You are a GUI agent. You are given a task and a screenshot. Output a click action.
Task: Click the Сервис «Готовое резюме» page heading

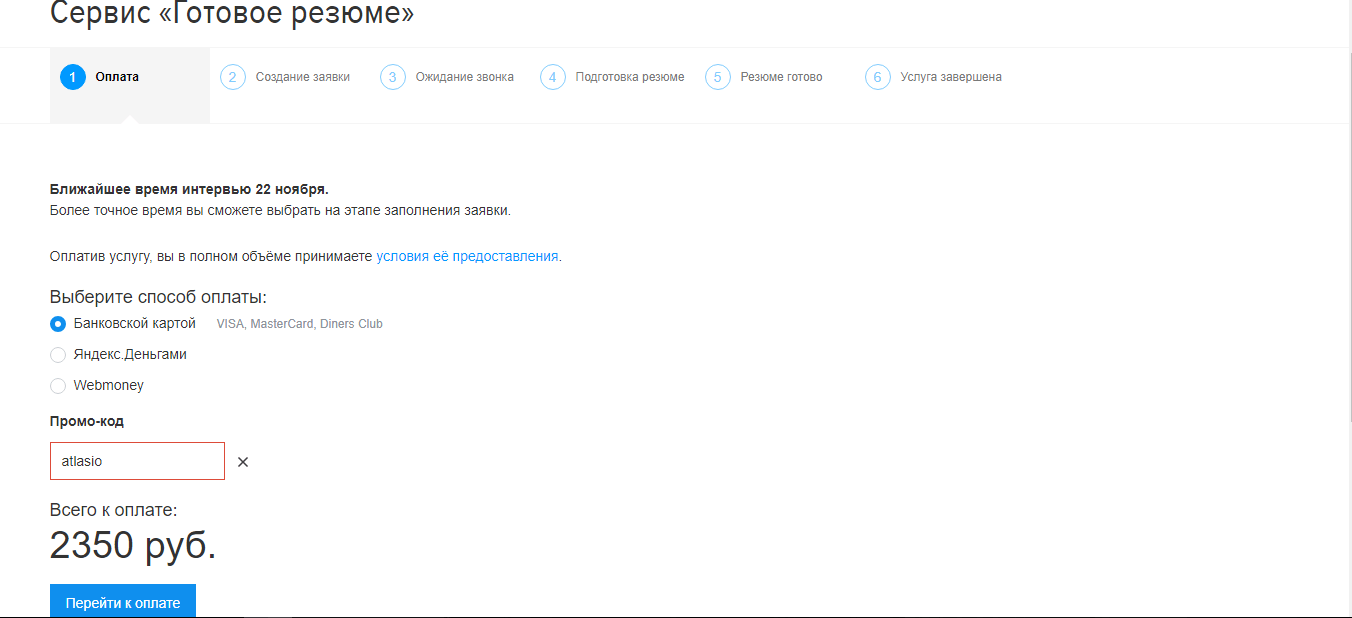[231, 14]
